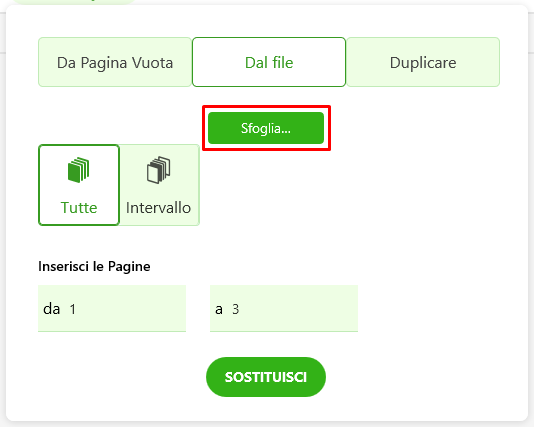Image resolution: width=534 pixels, height=427 pixels.
Task: Select the gray stacked pages Intervallo icon
Action: pos(159,170)
